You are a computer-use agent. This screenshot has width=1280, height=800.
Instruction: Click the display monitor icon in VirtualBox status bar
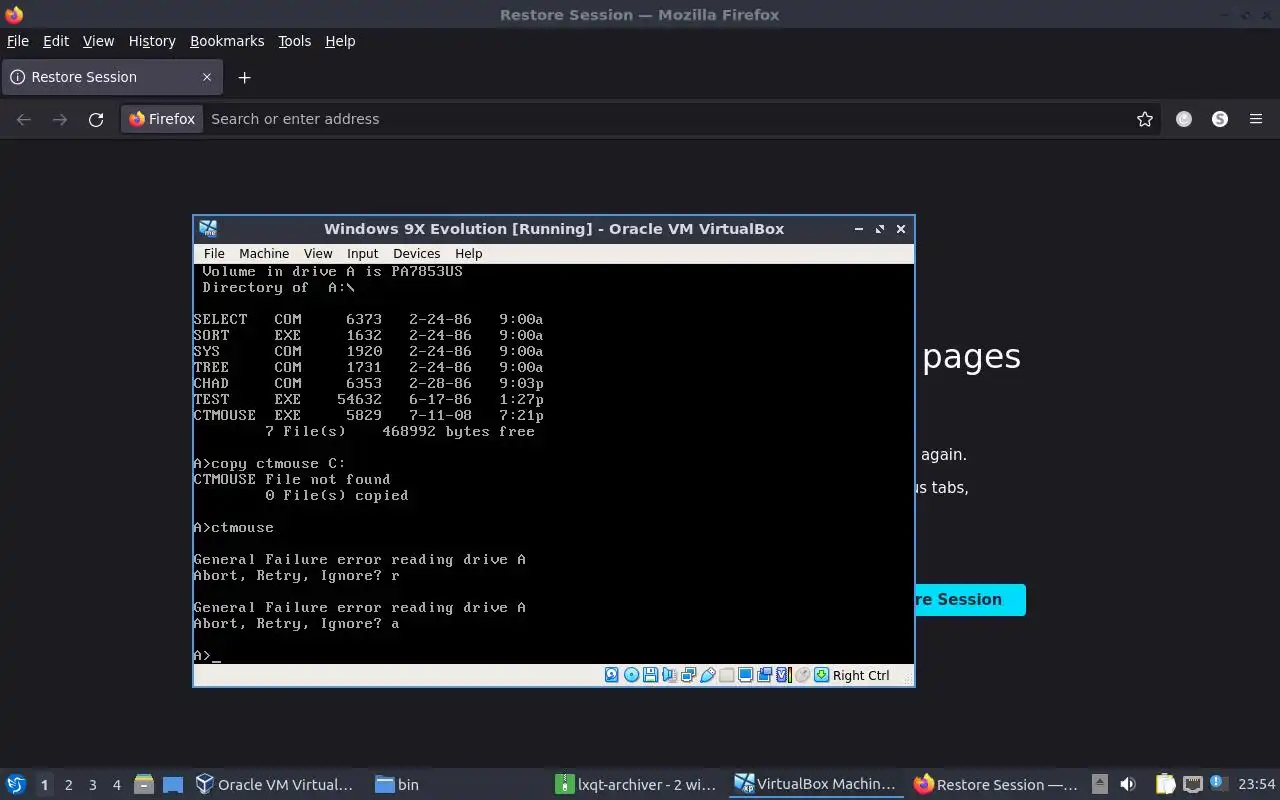(x=746, y=675)
